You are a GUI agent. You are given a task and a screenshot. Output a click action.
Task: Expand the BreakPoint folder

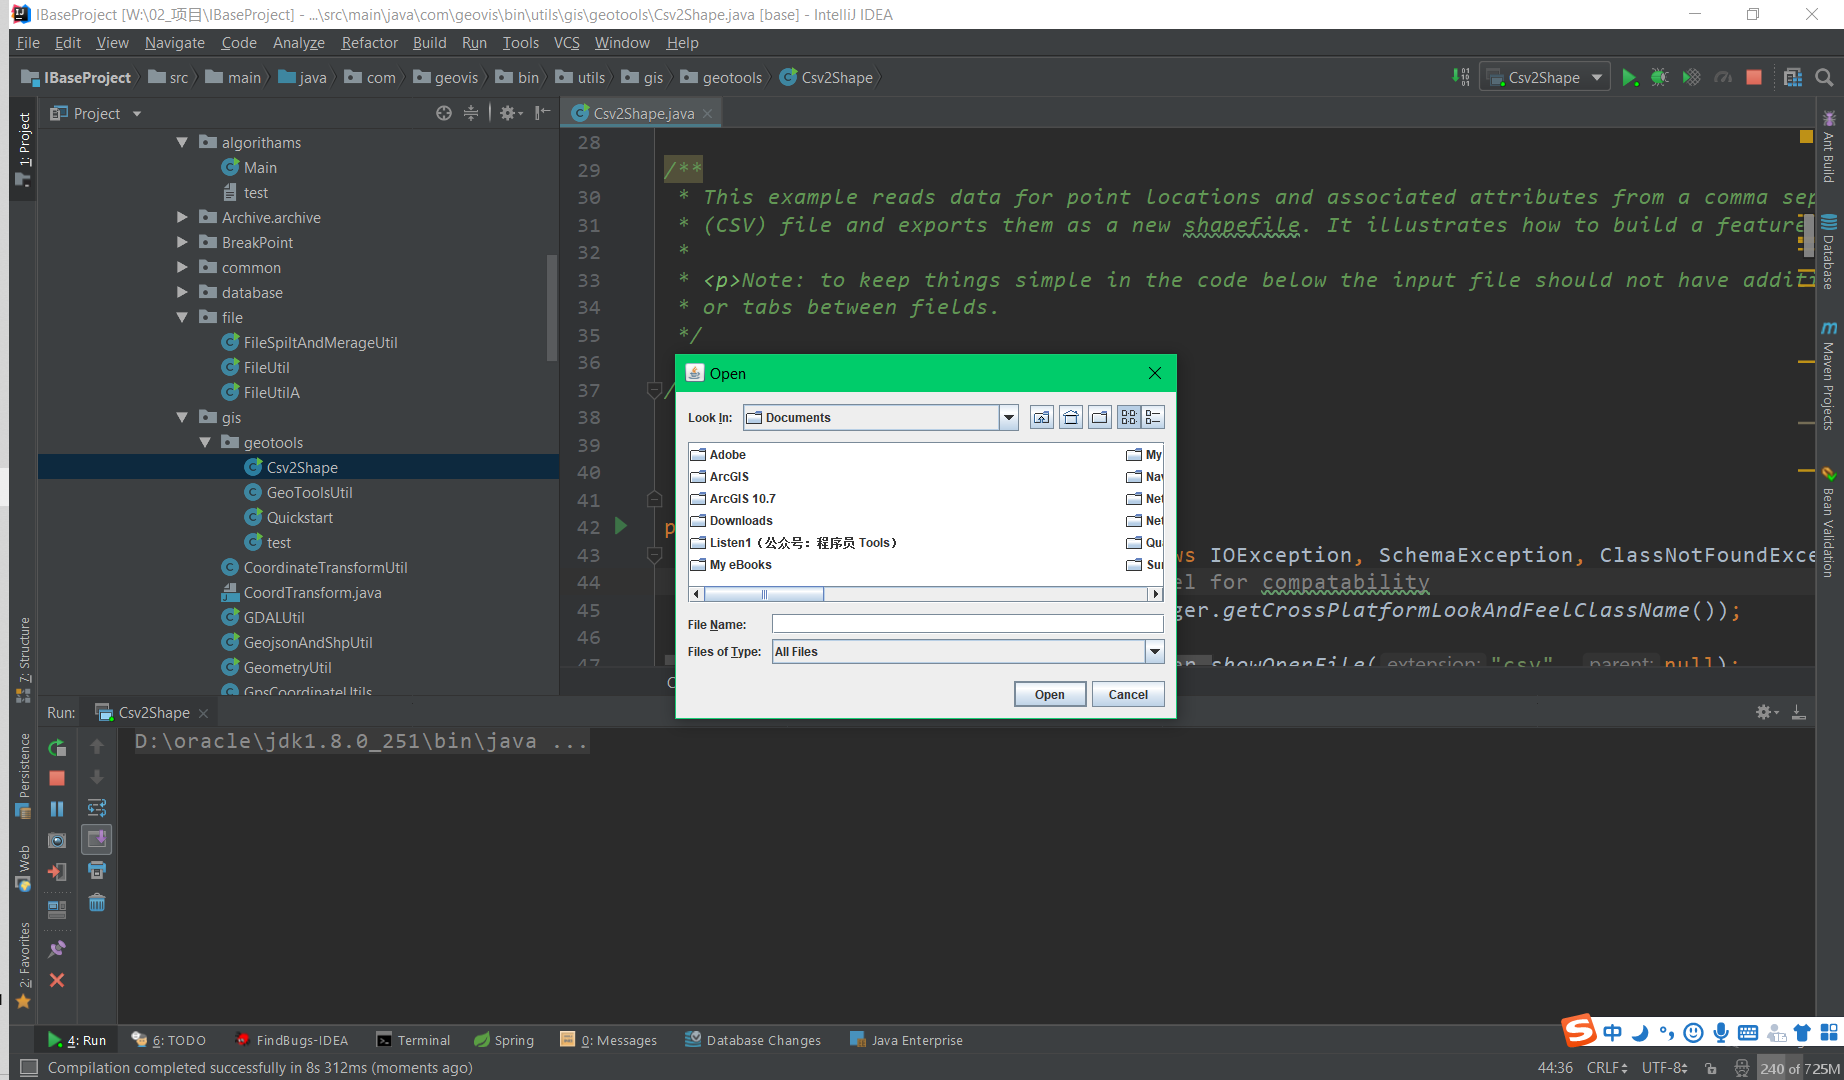(182, 243)
